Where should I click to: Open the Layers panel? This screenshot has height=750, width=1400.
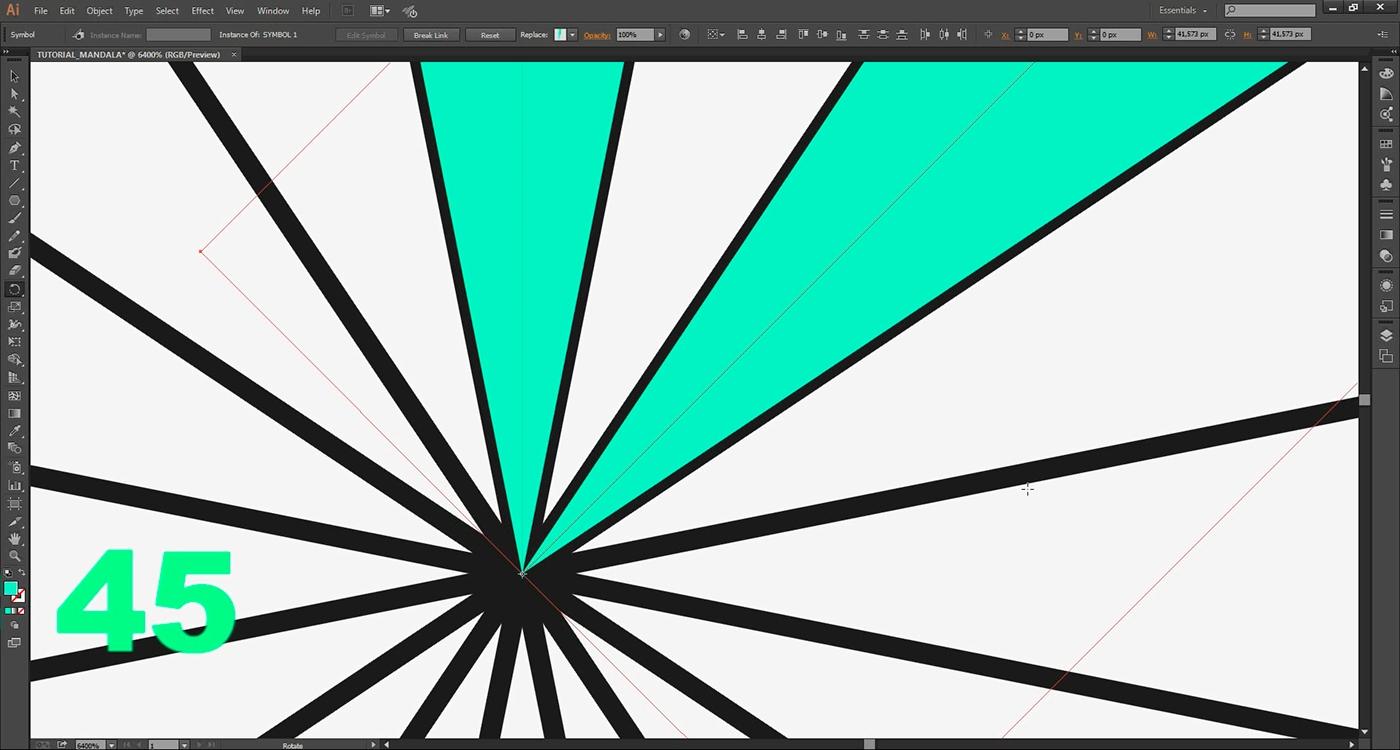tap(1386, 336)
